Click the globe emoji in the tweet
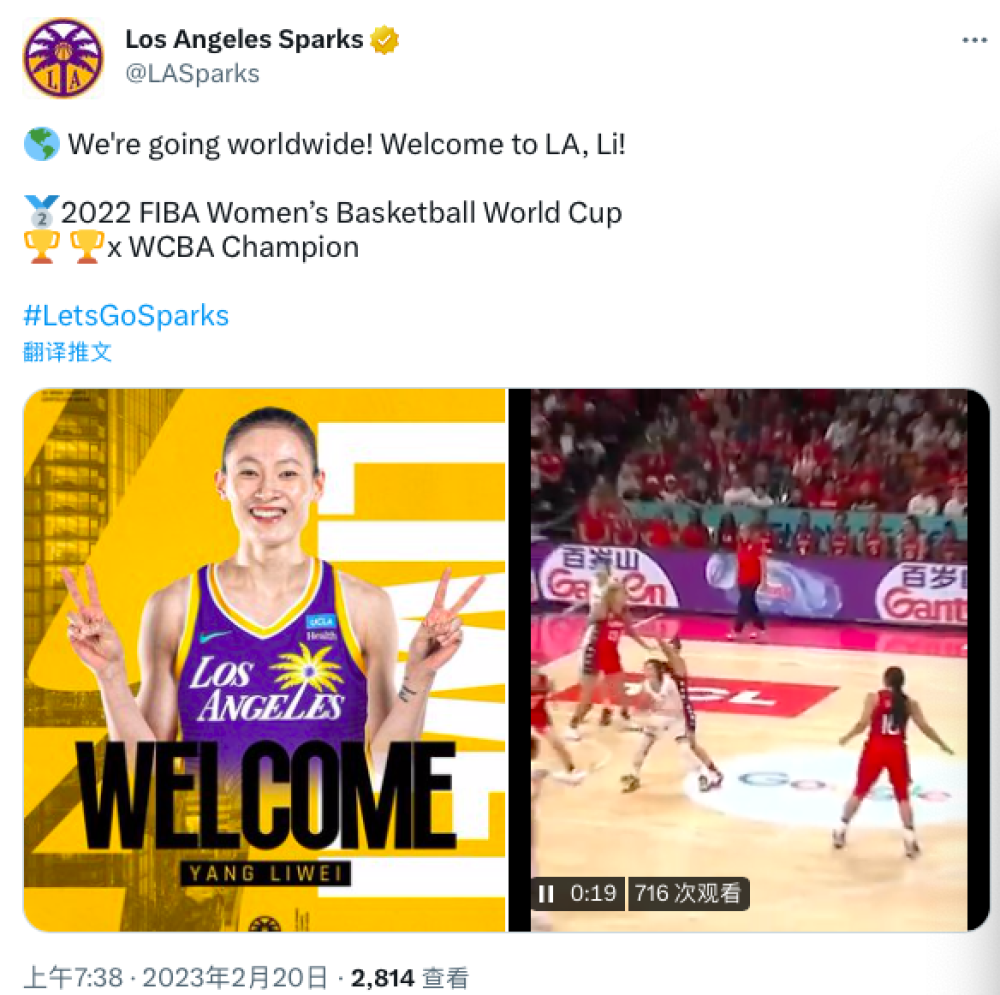 coord(41,144)
